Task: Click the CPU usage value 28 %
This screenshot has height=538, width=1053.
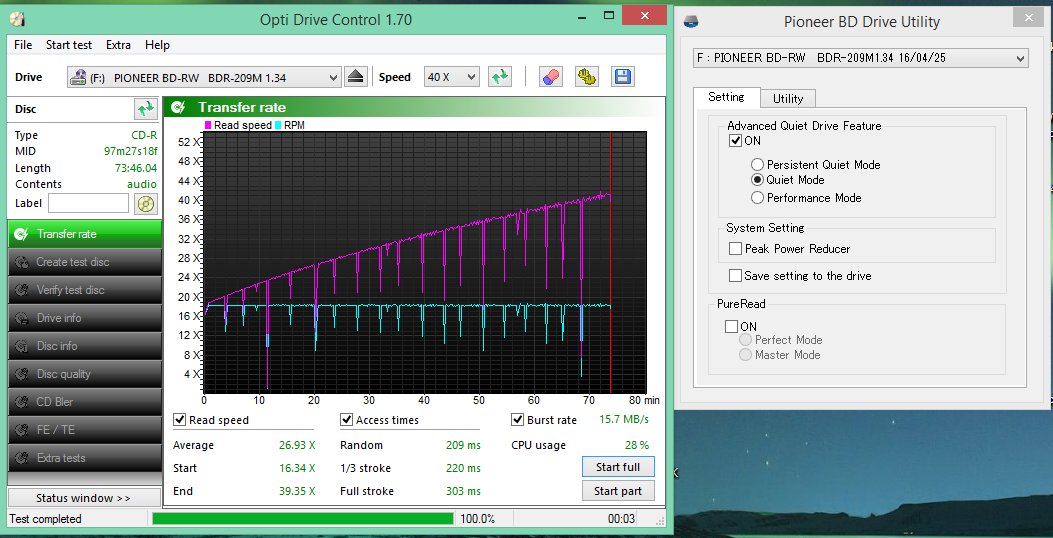Action: [635, 445]
